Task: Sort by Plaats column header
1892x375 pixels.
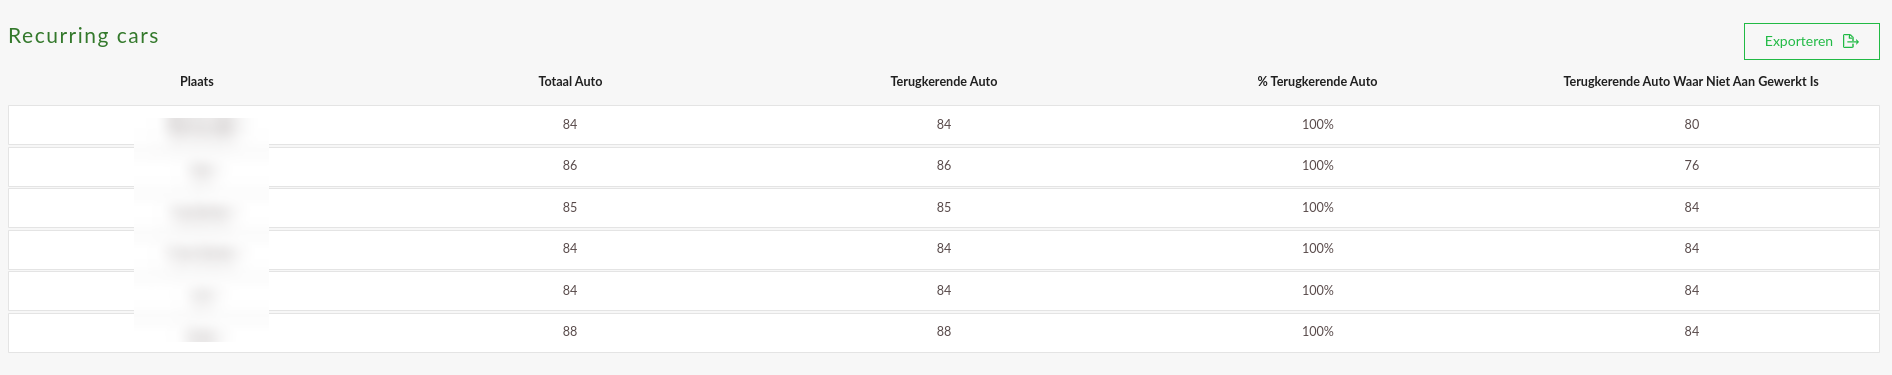Action: [197, 82]
